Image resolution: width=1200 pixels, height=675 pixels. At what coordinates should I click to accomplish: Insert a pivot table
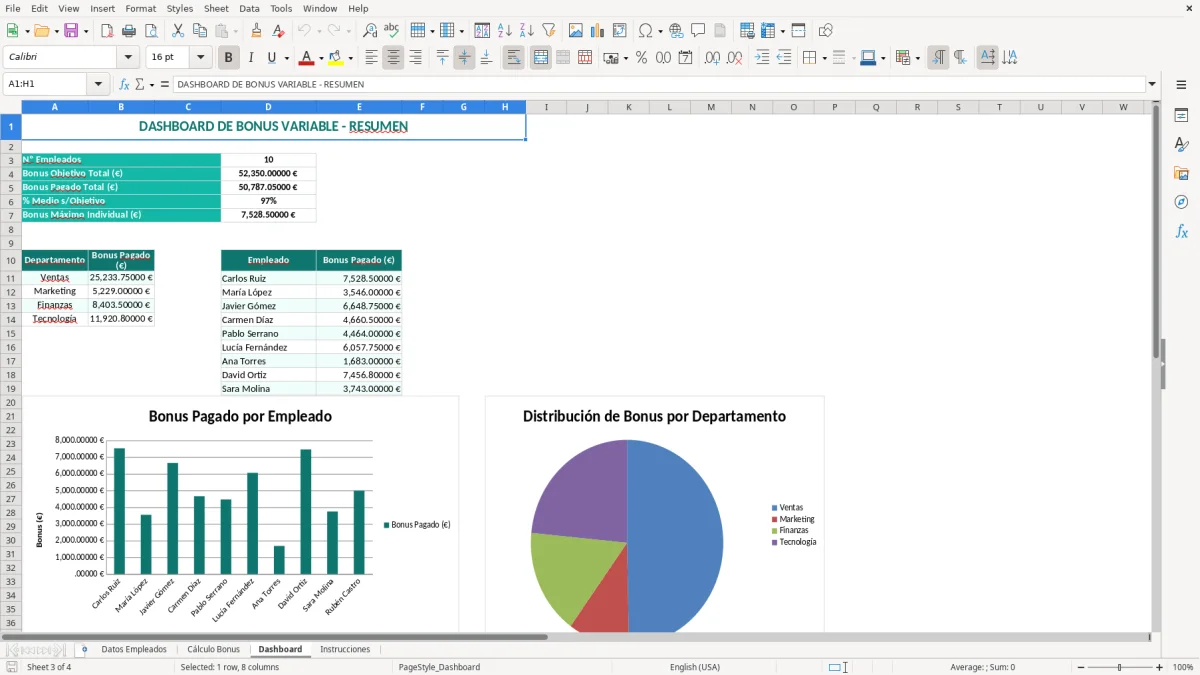coord(620,31)
